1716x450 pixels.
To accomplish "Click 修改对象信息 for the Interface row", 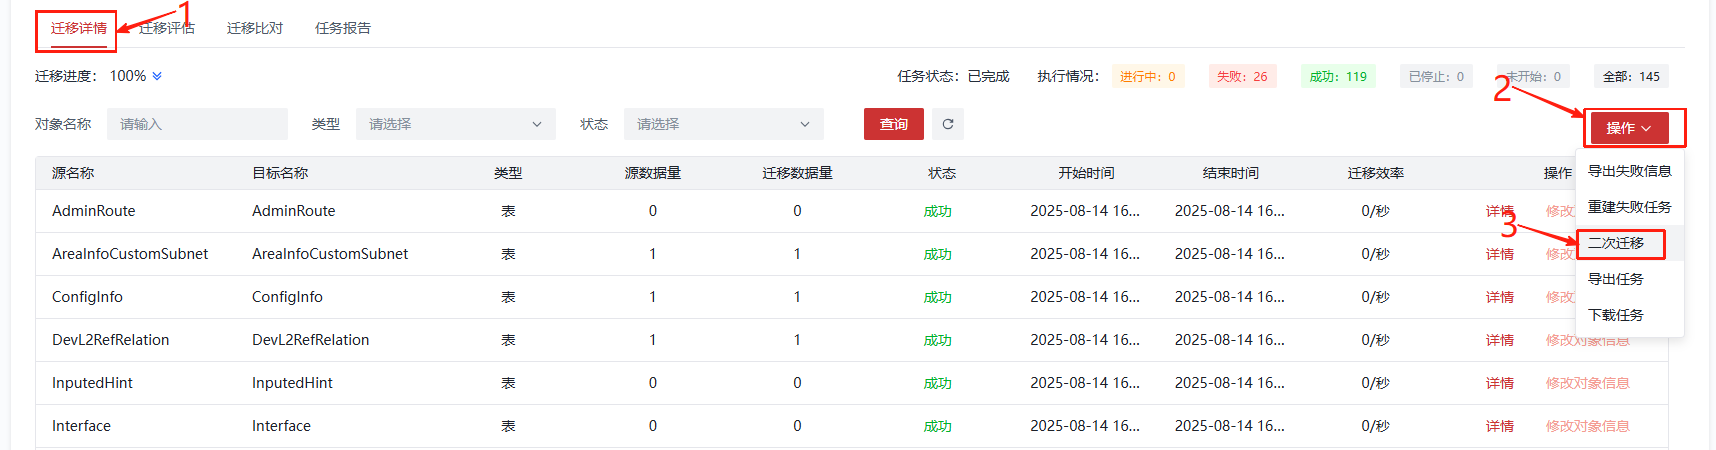I will click(x=1587, y=426).
